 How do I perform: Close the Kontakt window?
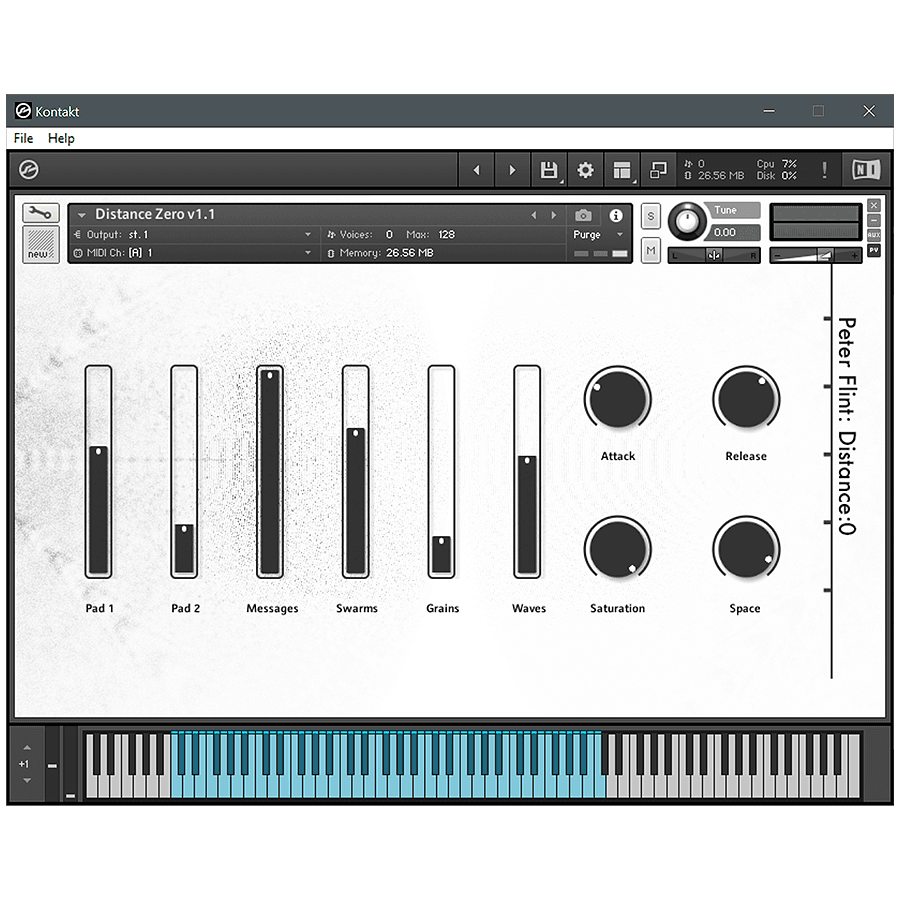[x=869, y=111]
